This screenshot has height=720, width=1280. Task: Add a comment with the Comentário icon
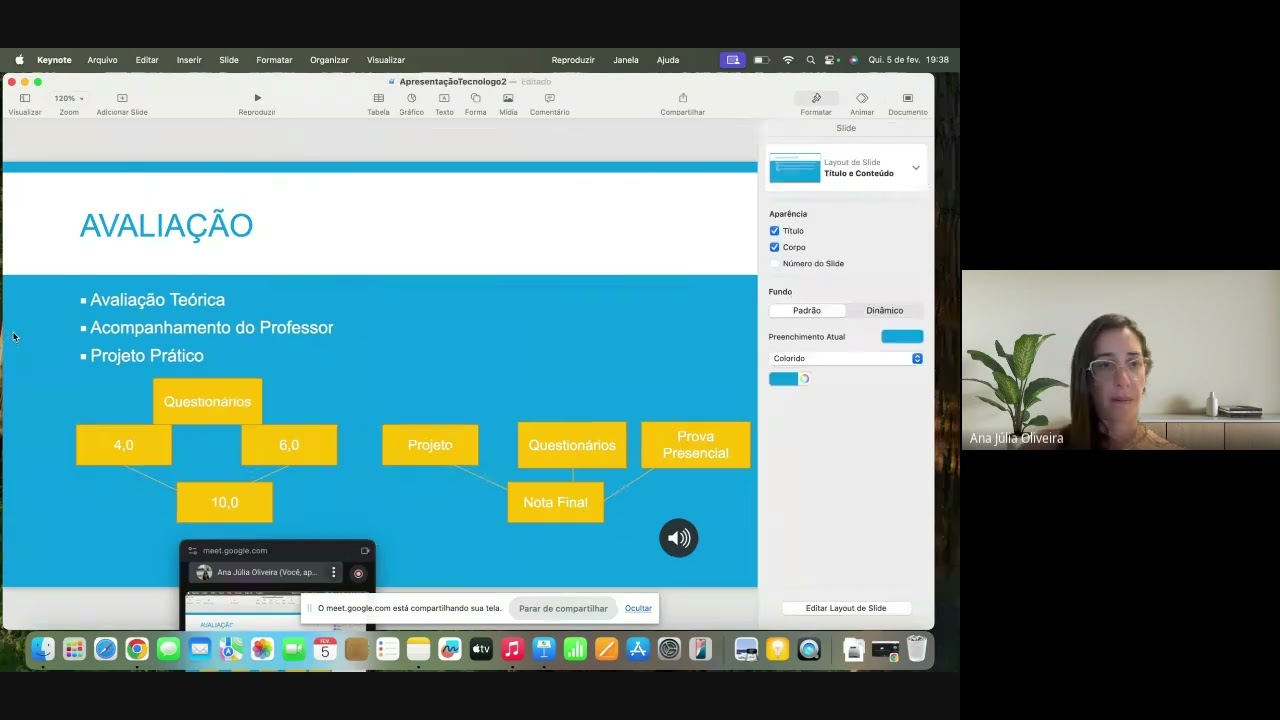coord(549,98)
